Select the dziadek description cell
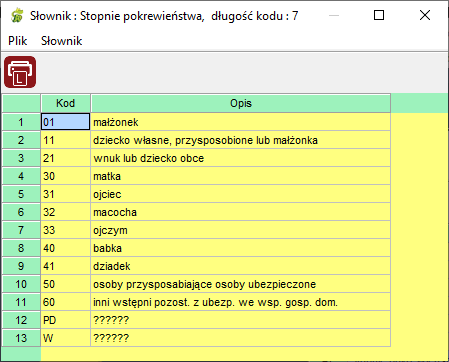 [x=241, y=266]
